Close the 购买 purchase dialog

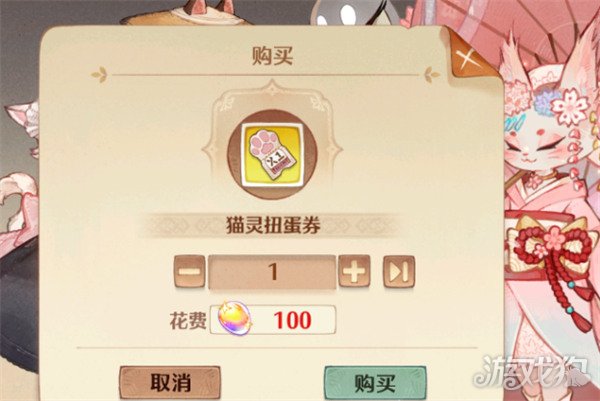(x=467, y=59)
